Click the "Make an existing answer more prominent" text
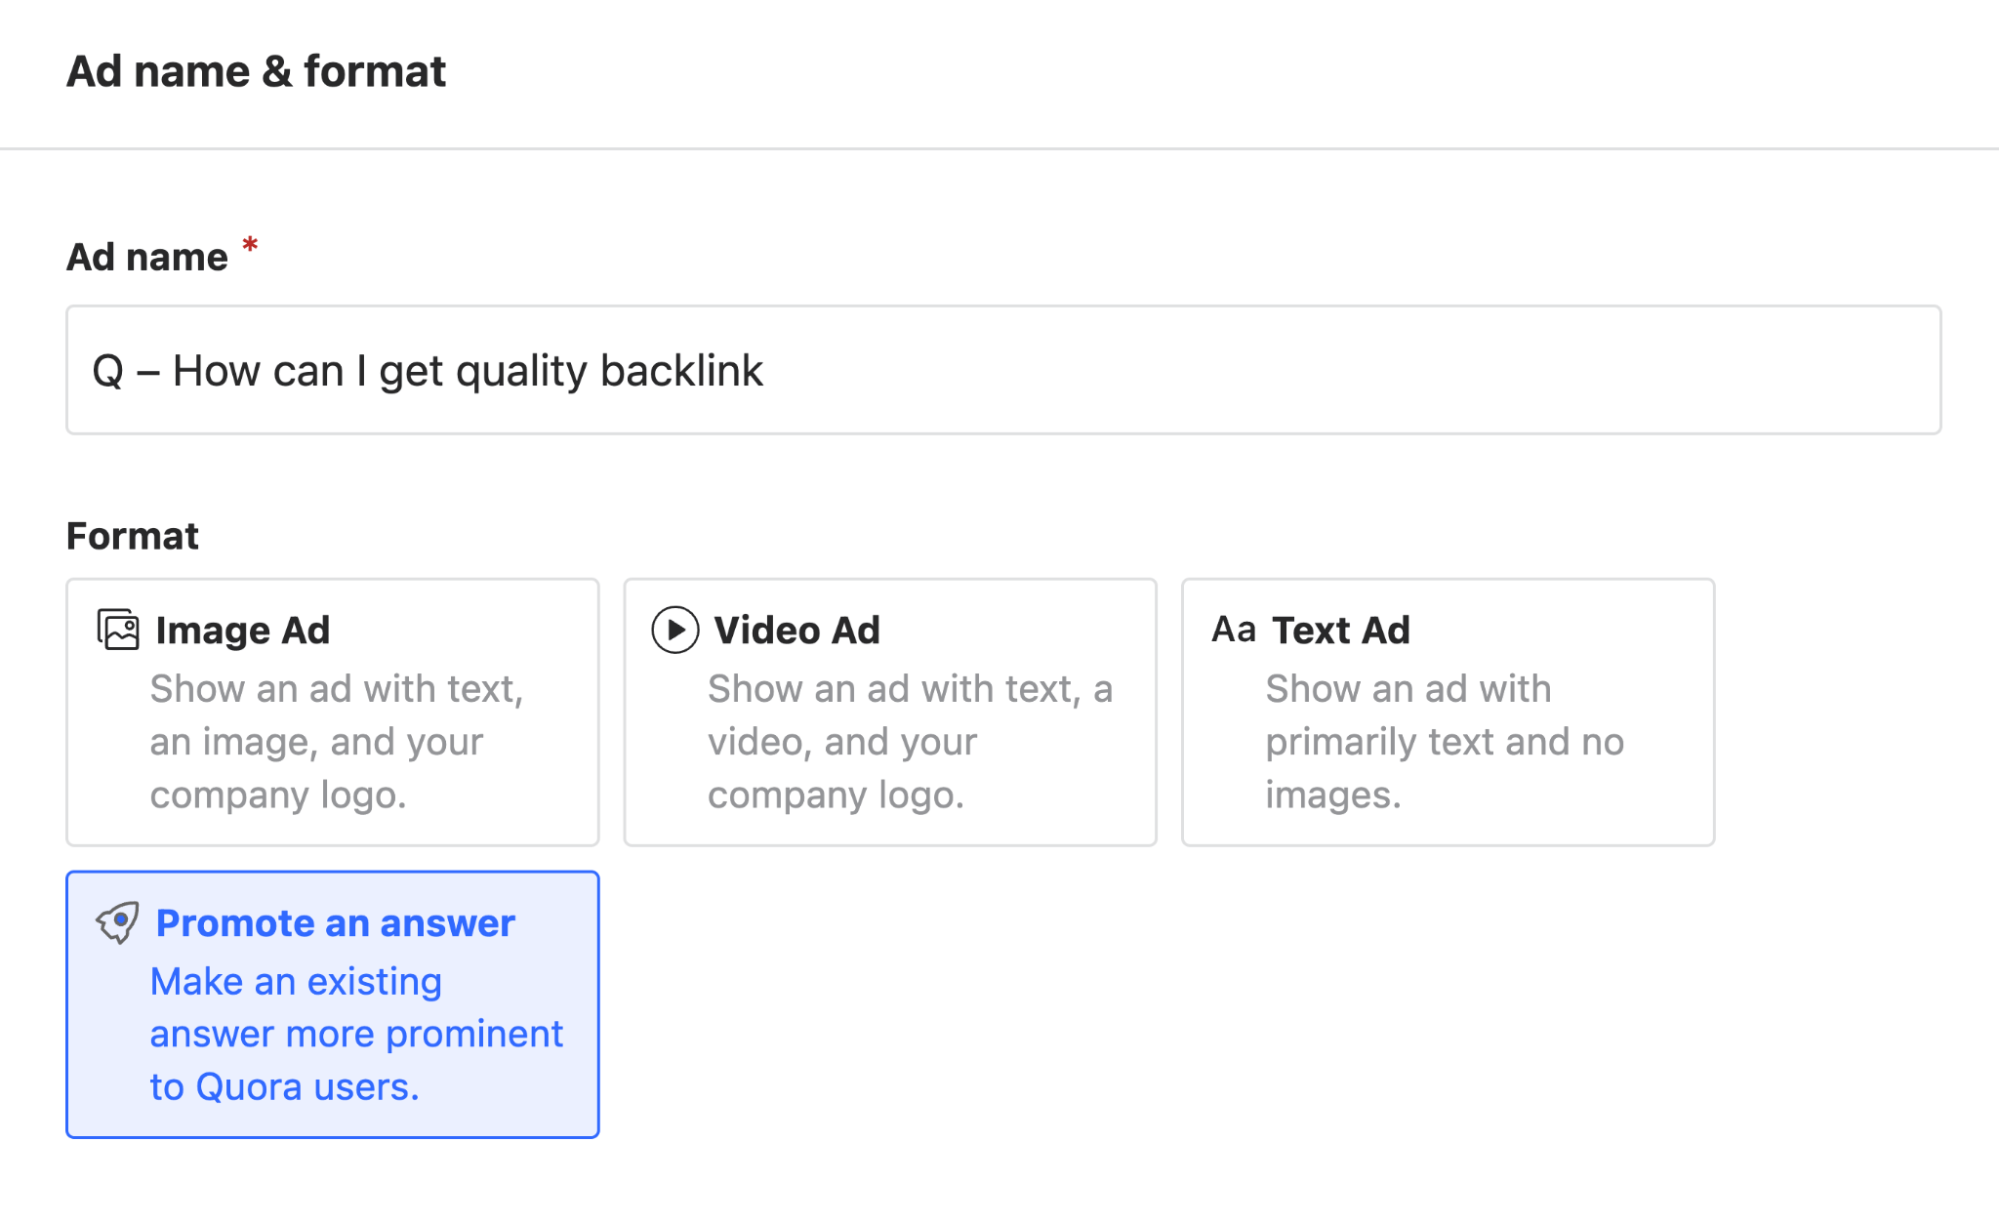 tap(355, 1033)
